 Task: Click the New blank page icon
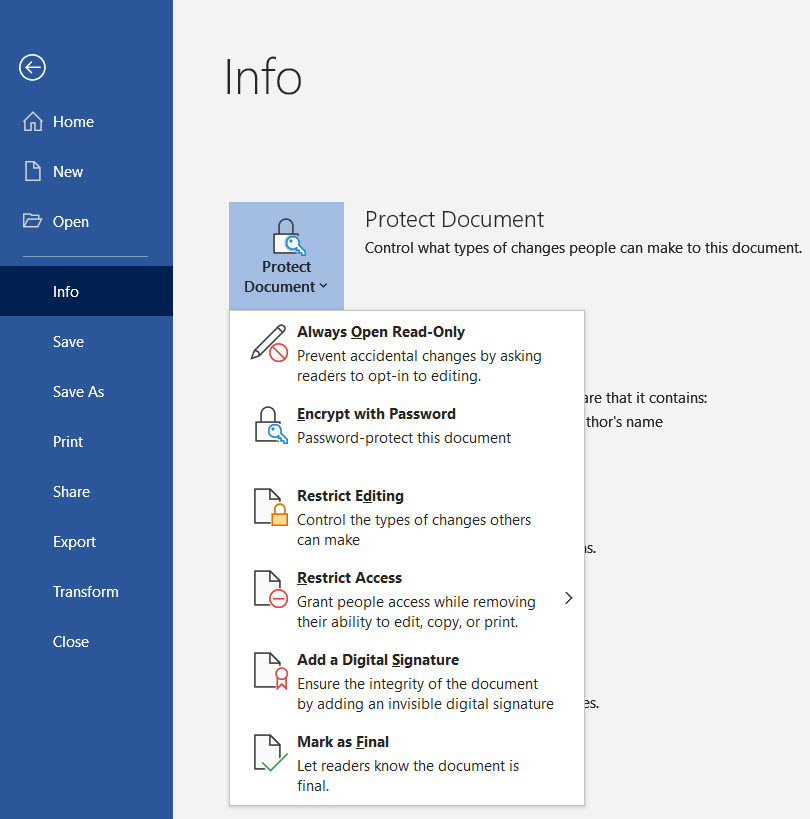32,171
